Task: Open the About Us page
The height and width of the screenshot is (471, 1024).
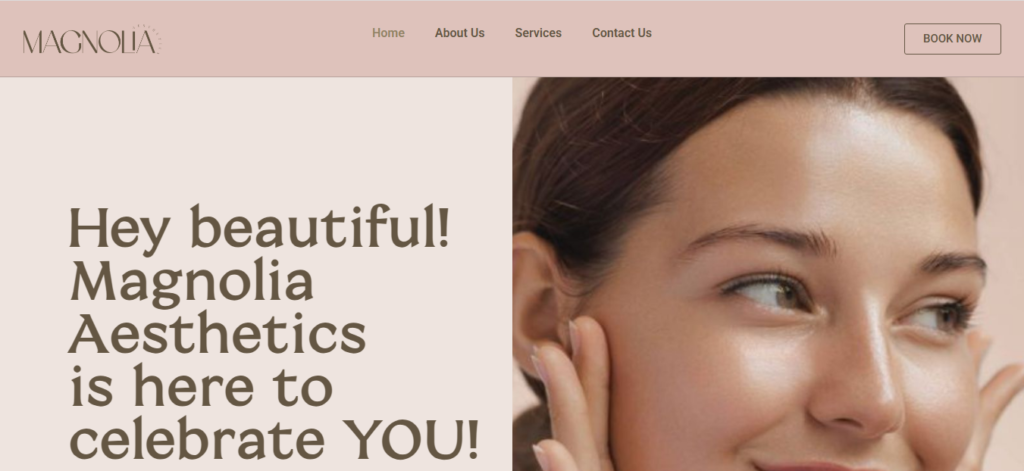Action: point(459,33)
